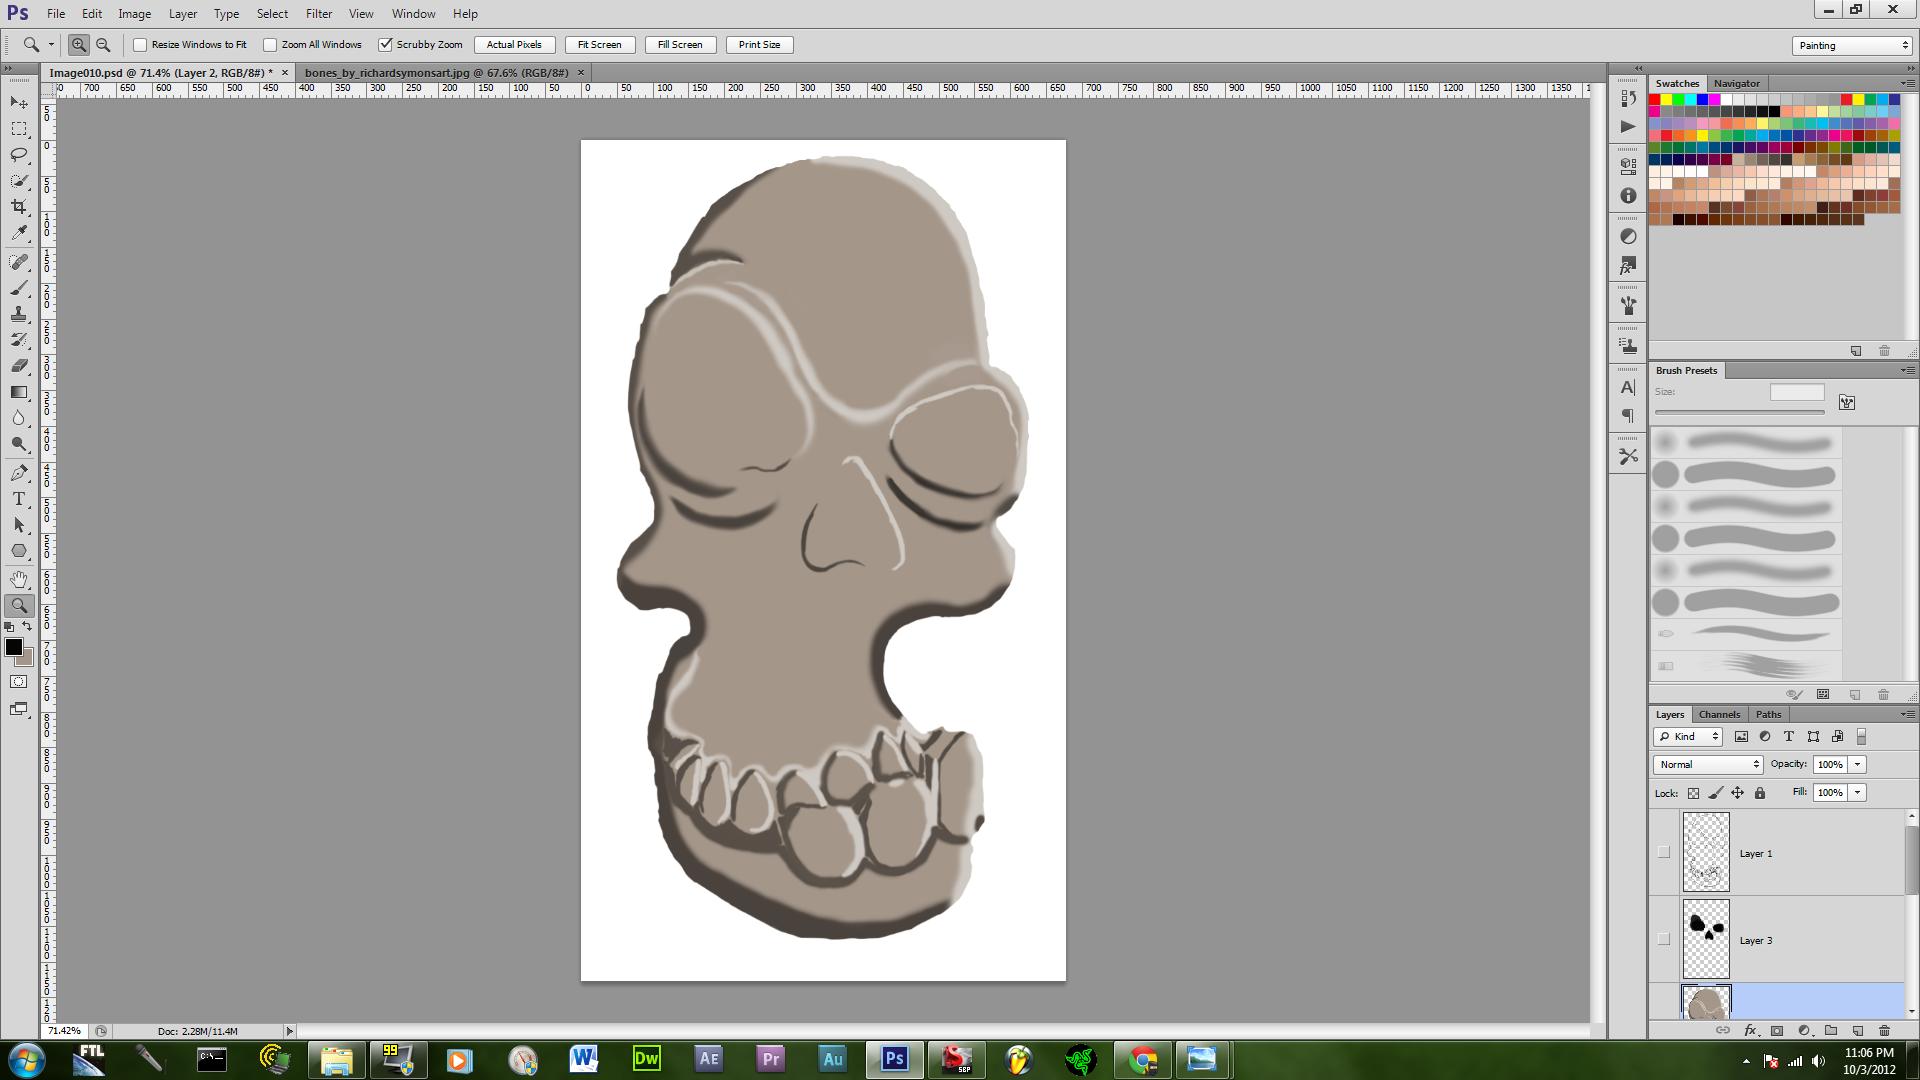Toggle lock position
This screenshot has width=1920, height=1080.
coord(1738,793)
